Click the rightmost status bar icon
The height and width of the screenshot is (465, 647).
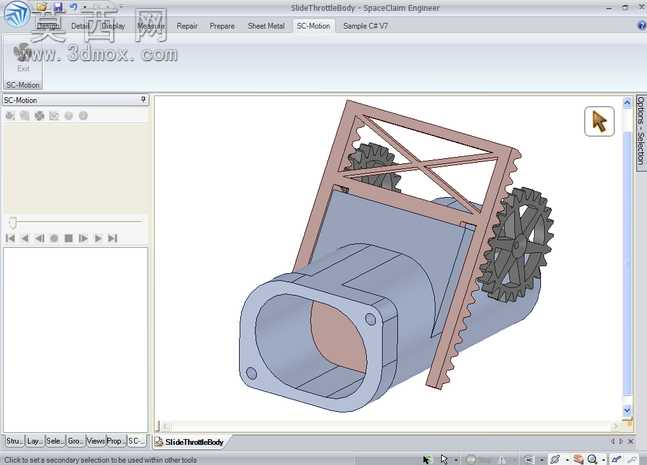click(x=632, y=459)
